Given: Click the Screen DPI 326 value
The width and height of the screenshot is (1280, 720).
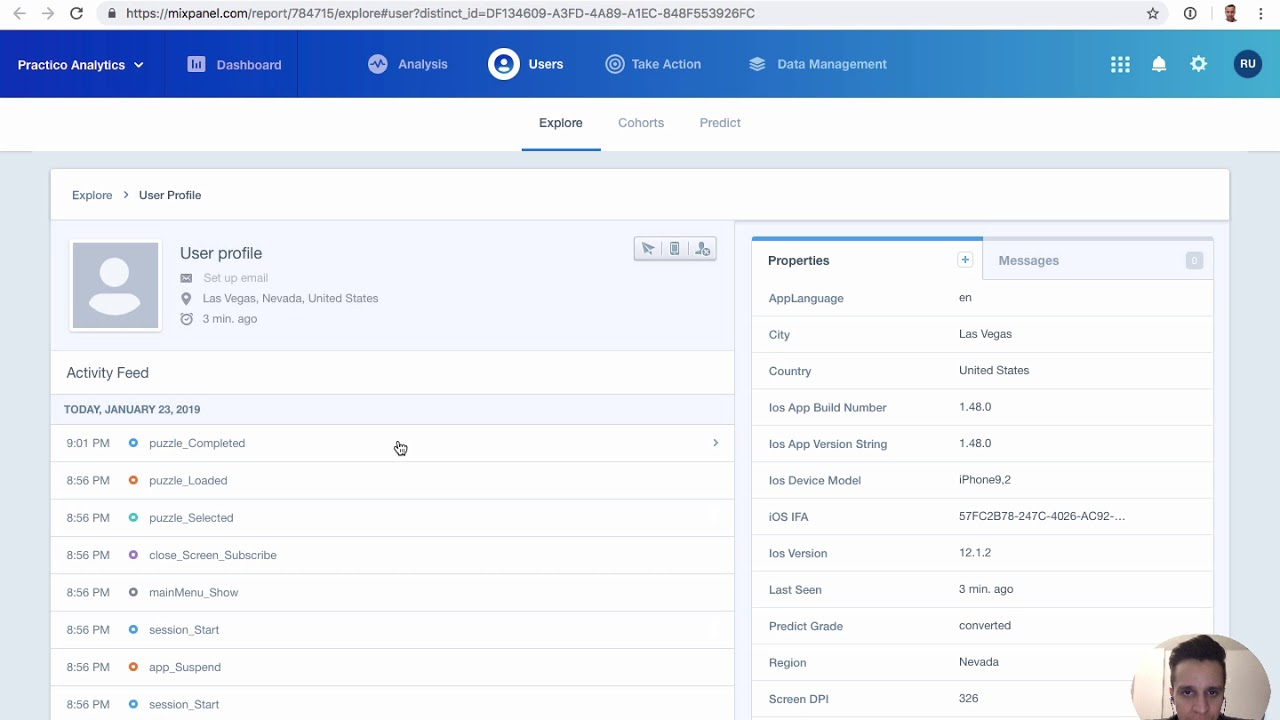Looking at the screenshot, I should 968,699.
